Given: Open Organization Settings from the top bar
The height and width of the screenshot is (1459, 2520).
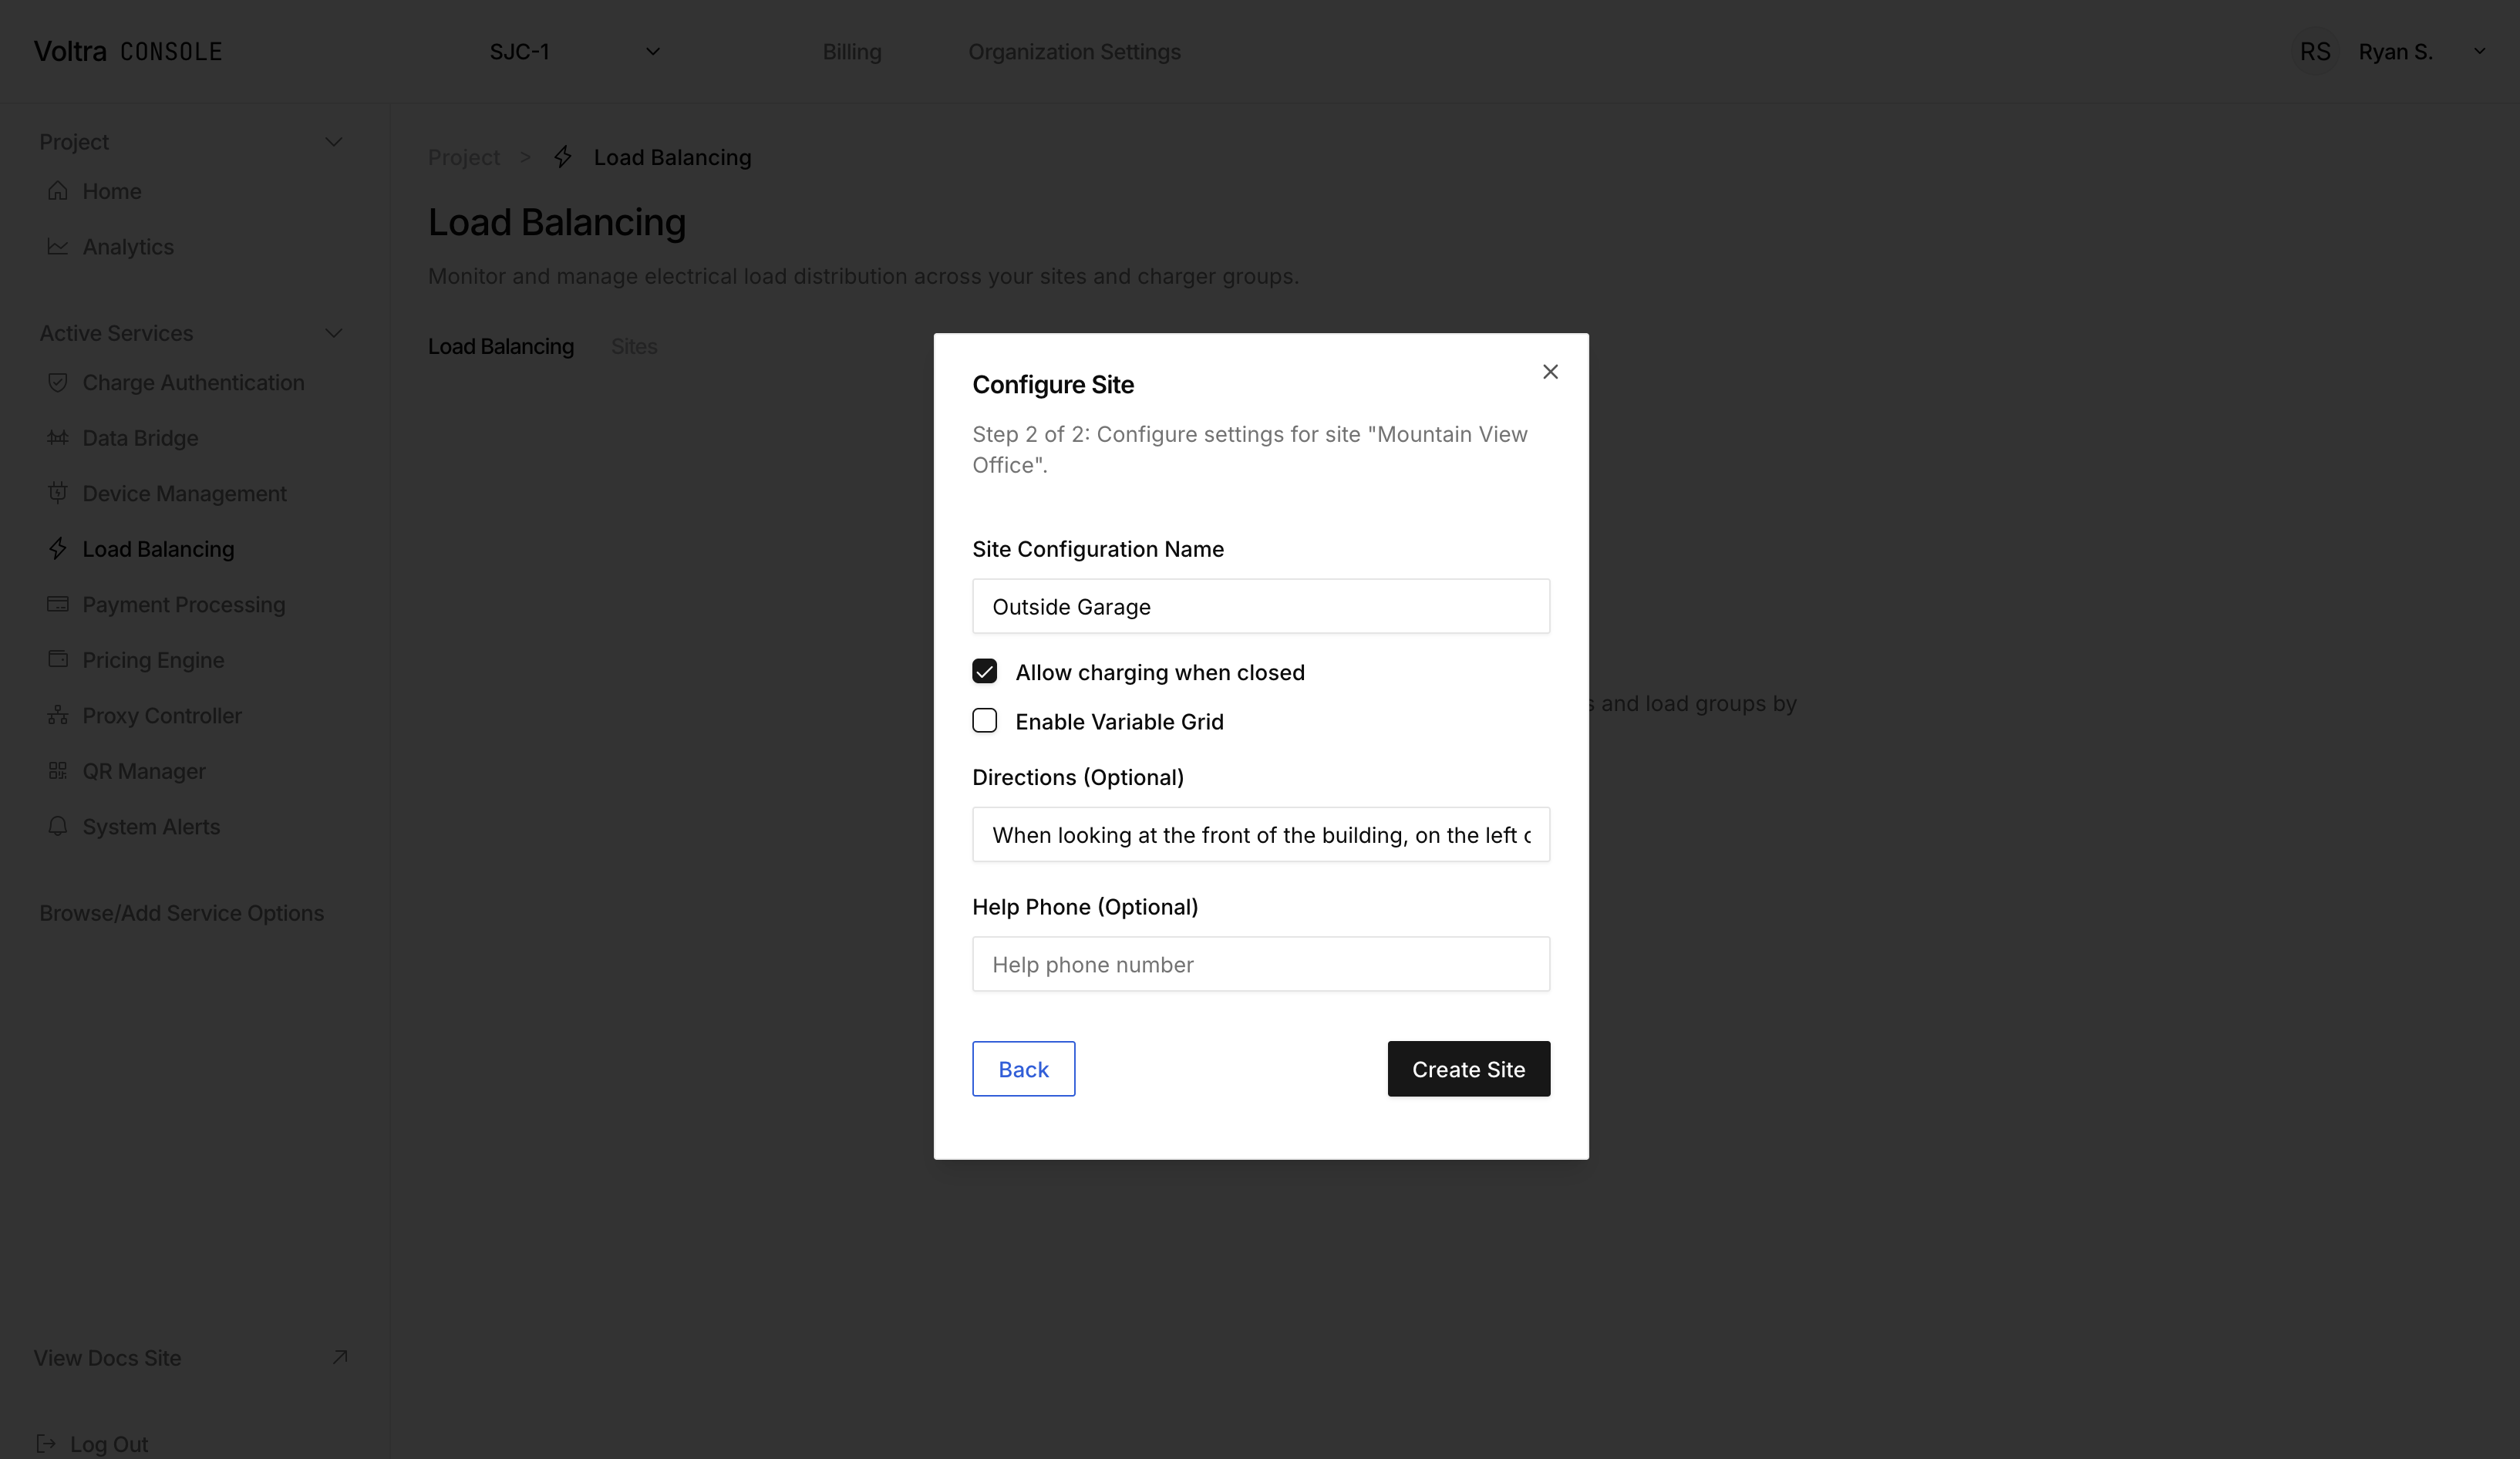Looking at the screenshot, I should 1075,51.
